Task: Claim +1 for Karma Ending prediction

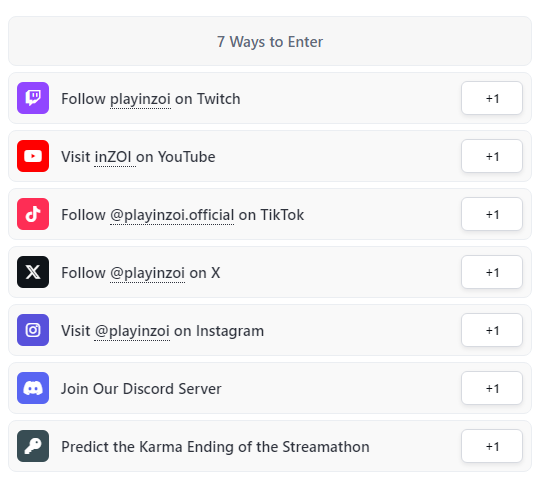Action: tap(492, 446)
